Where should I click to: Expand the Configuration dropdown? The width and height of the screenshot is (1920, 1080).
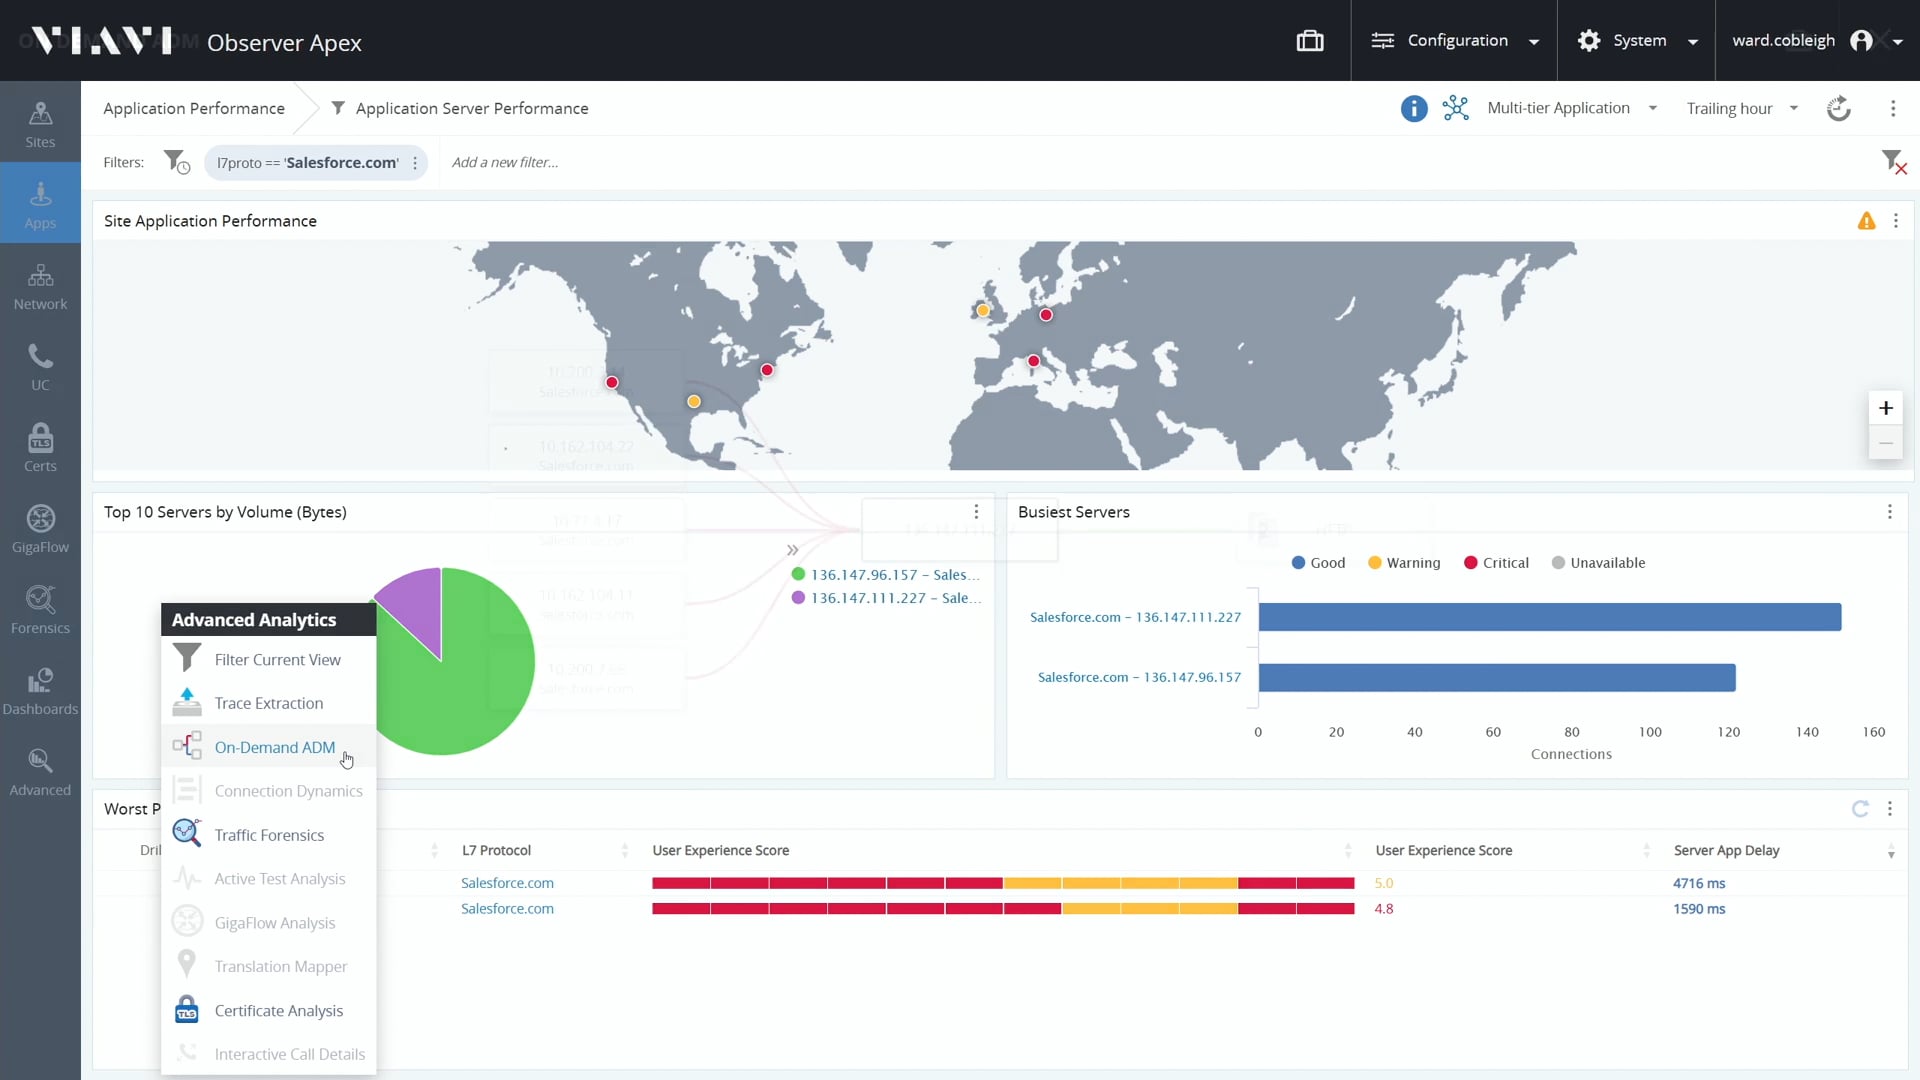[1454, 41]
